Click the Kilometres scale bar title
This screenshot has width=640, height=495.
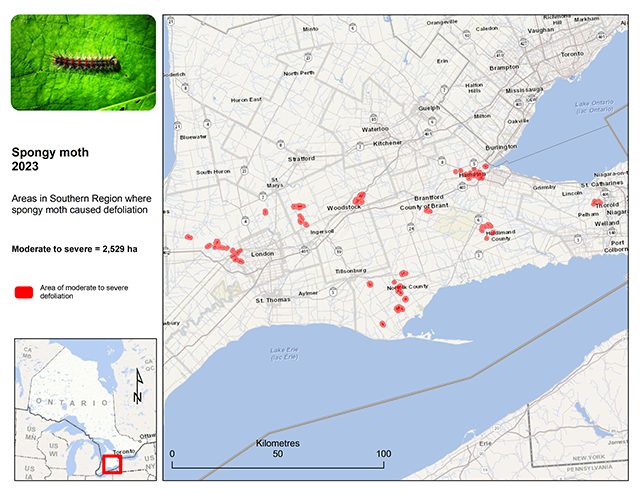[278, 443]
